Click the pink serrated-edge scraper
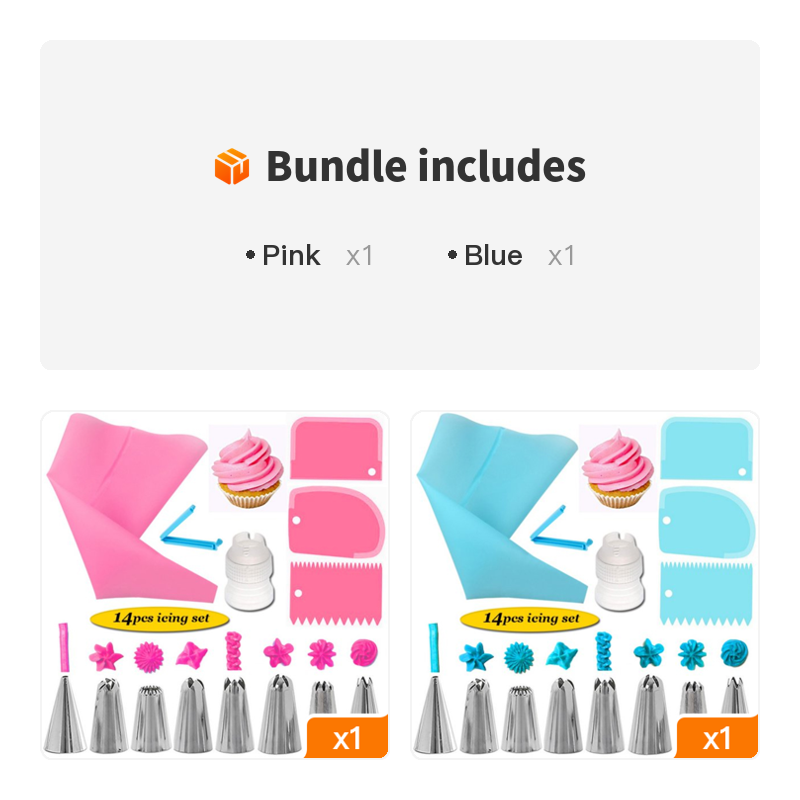 click(x=336, y=593)
